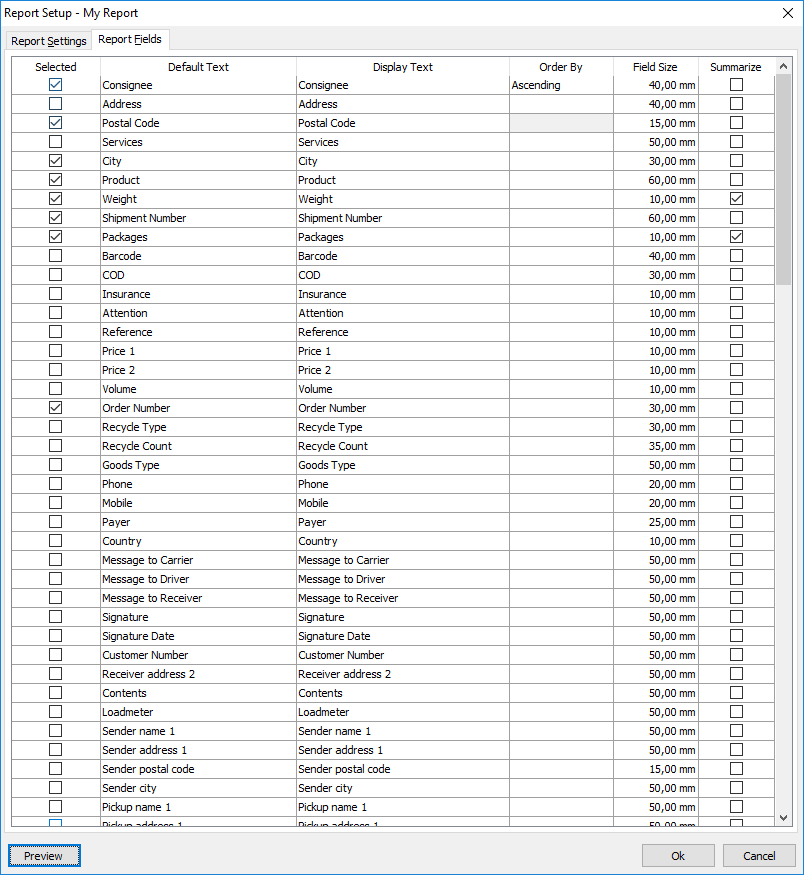Image resolution: width=804 pixels, height=875 pixels.
Task: Click the Default Text cell 'Contents'
Action: [199, 693]
